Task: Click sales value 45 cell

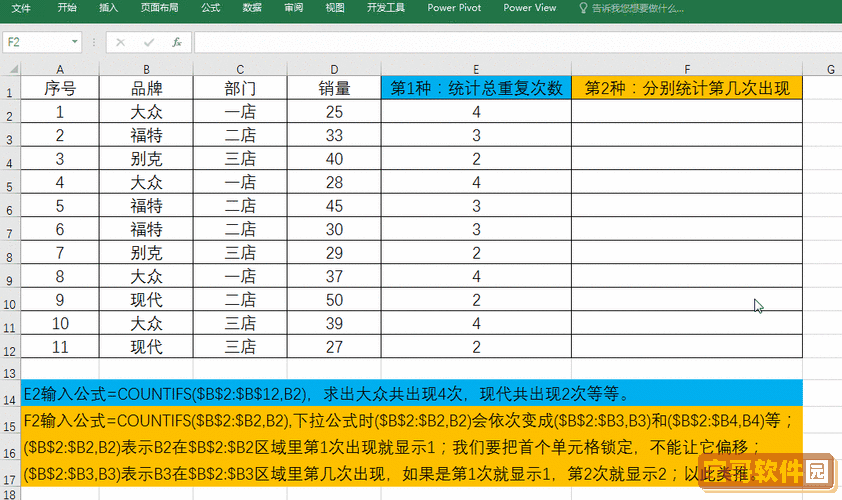Action: [334, 206]
